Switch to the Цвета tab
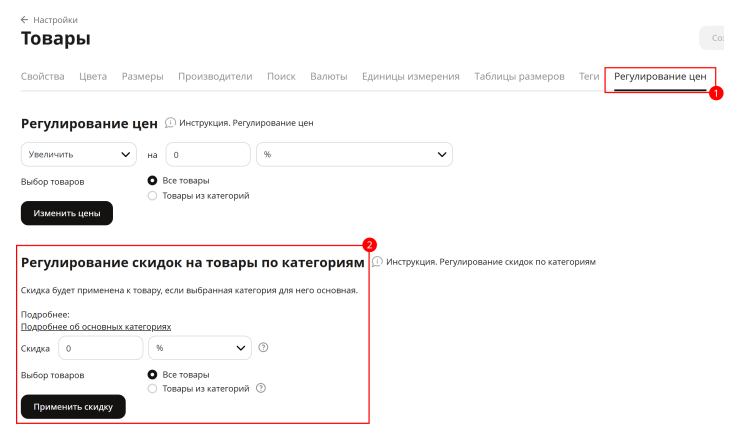 pyautogui.click(x=93, y=76)
